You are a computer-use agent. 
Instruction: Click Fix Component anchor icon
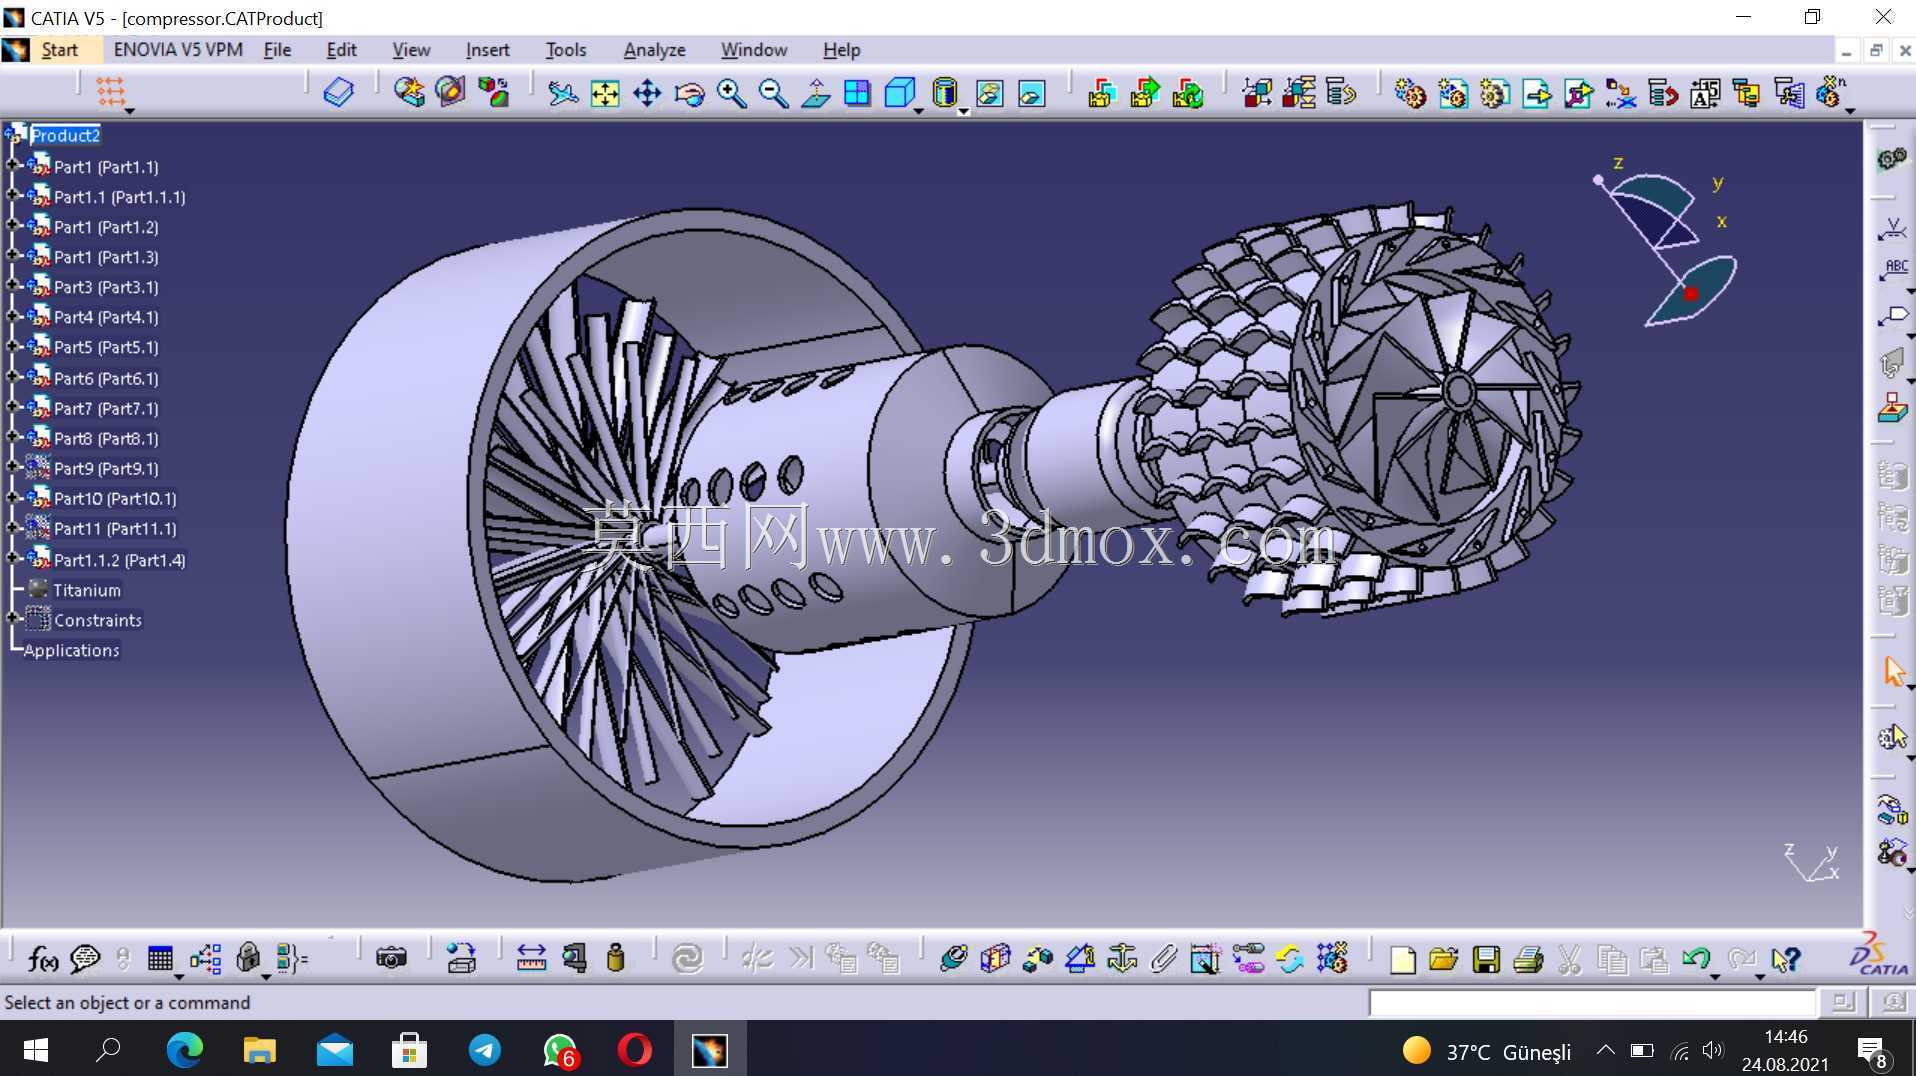(1122, 959)
